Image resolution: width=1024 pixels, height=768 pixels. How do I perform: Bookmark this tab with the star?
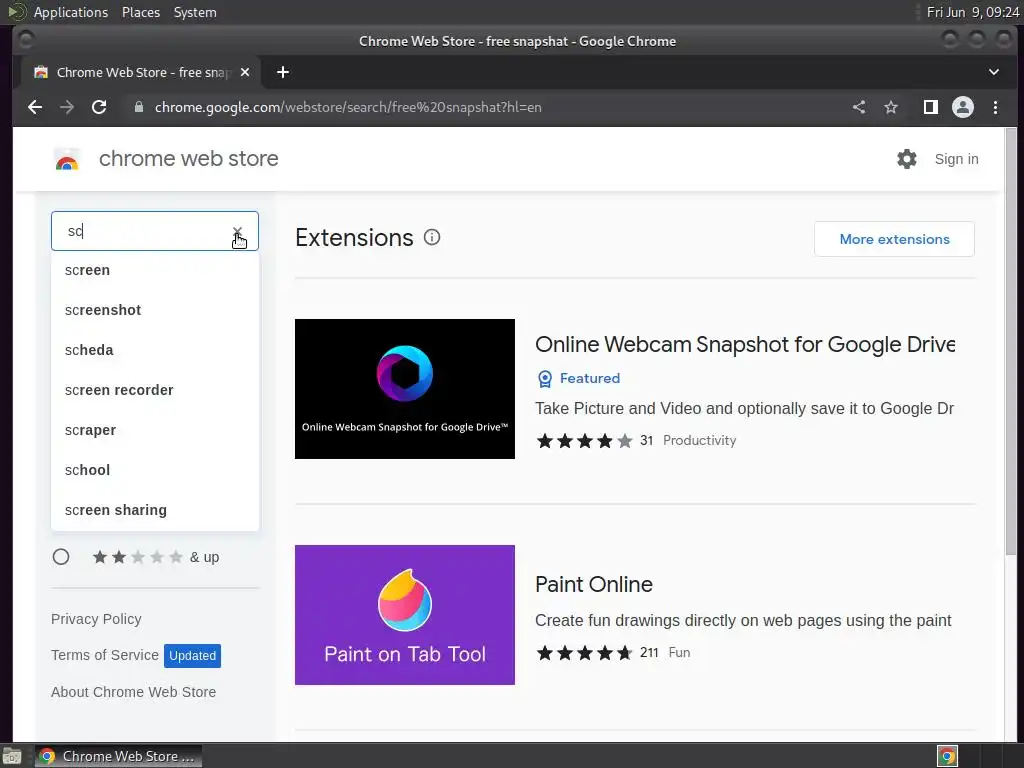pyautogui.click(x=891, y=107)
